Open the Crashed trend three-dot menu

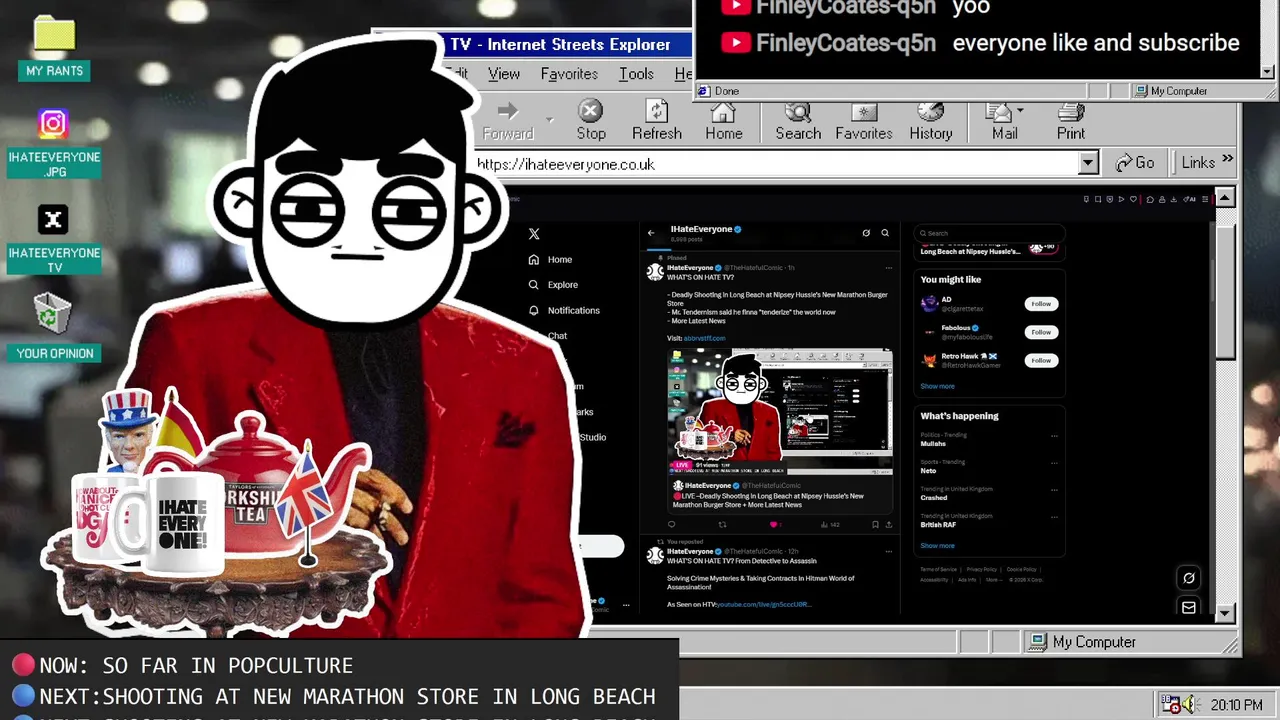(1054, 490)
